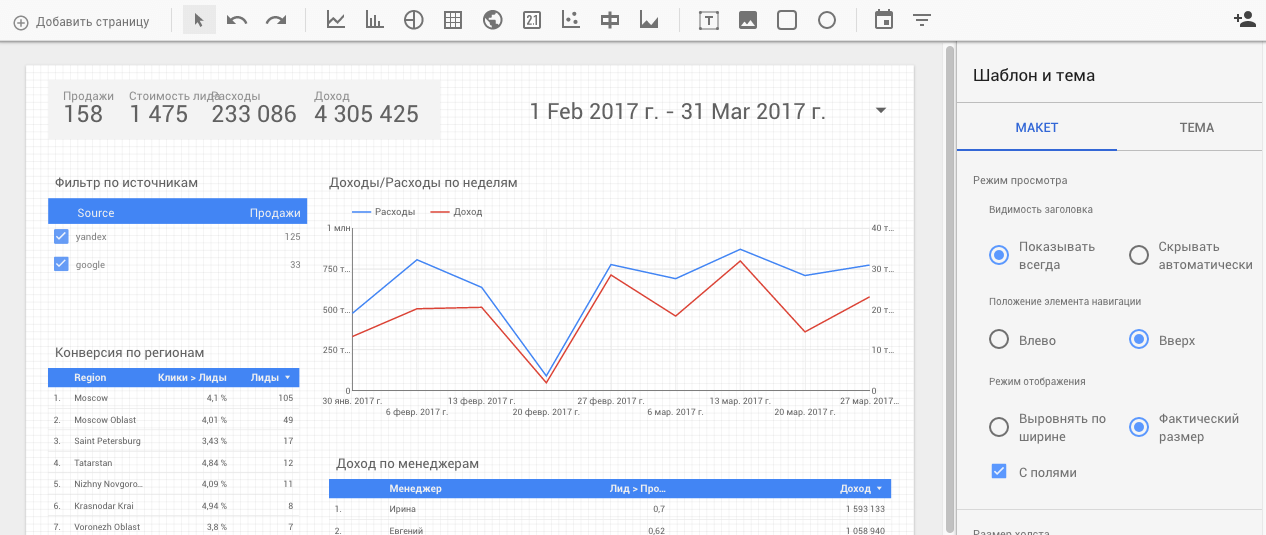The width and height of the screenshot is (1266, 535).
Task: Click 'Добавить страницу' button
Action: pyautogui.click(x=82, y=21)
